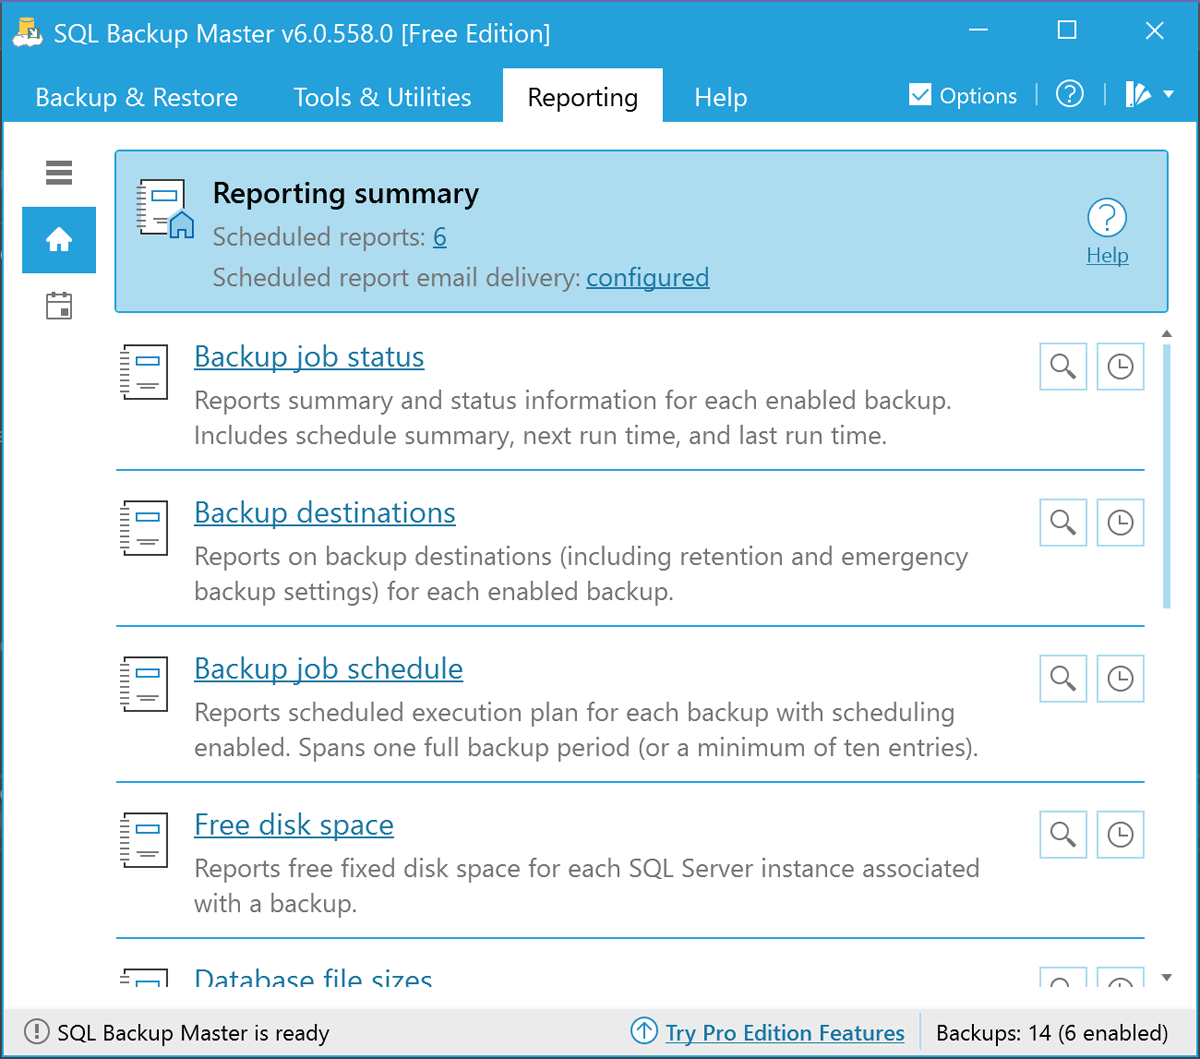Viewport: 1200px width, 1059px height.
Task: Open the Tools & Utilities tab
Action: tap(382, 97)
